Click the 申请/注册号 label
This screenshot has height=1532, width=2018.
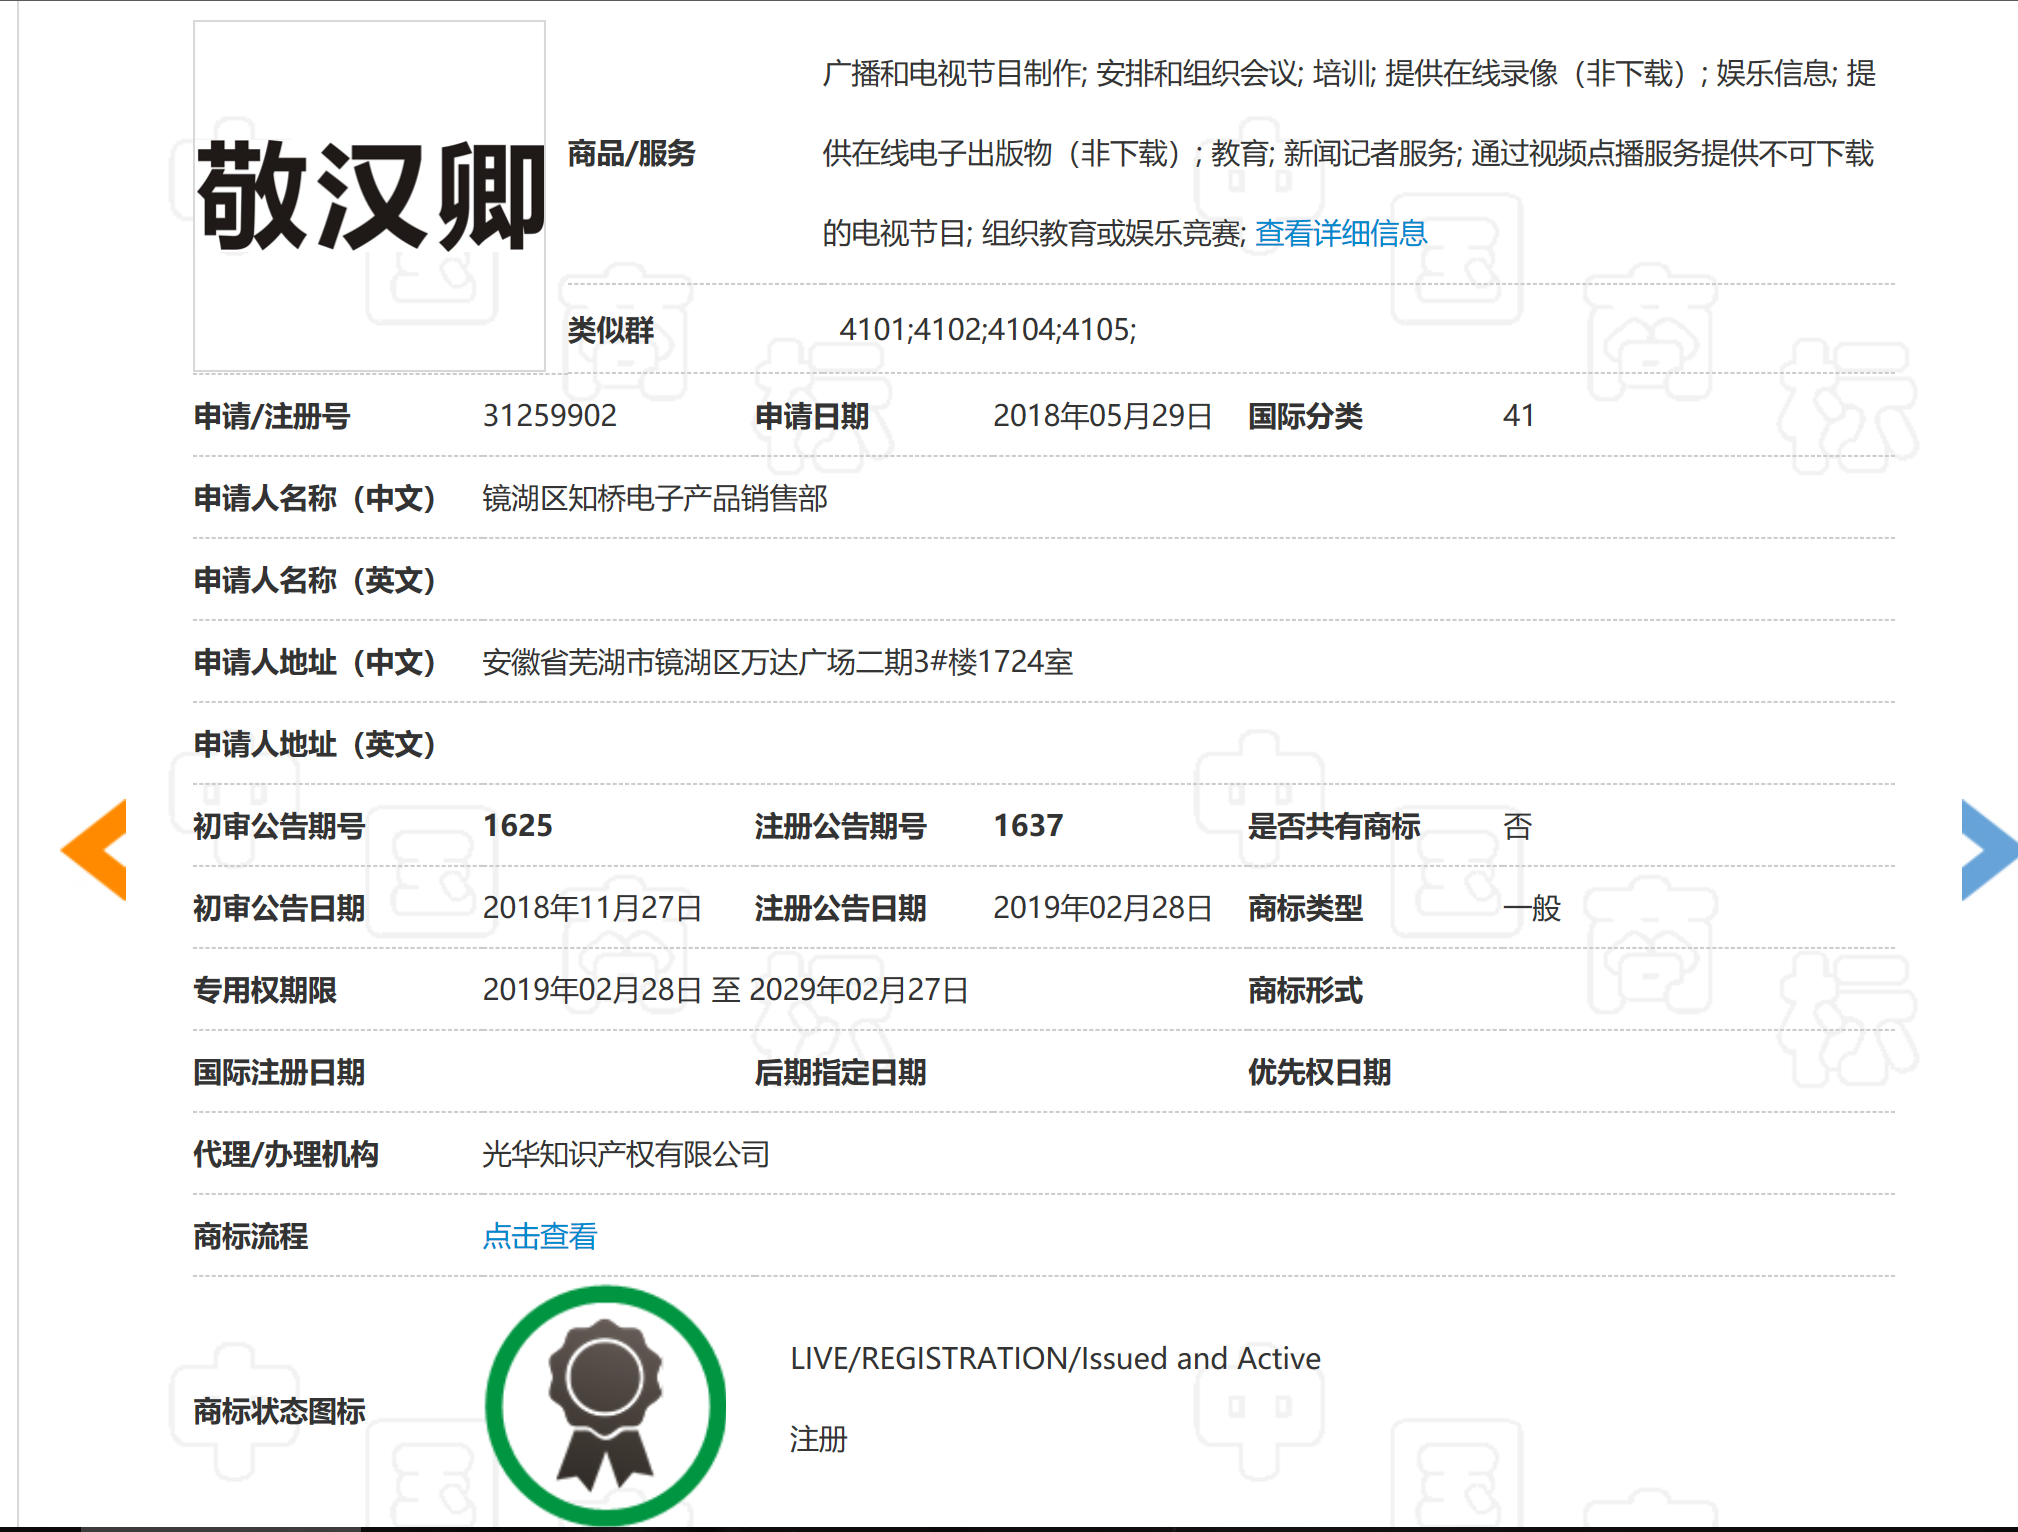(271, 415)
